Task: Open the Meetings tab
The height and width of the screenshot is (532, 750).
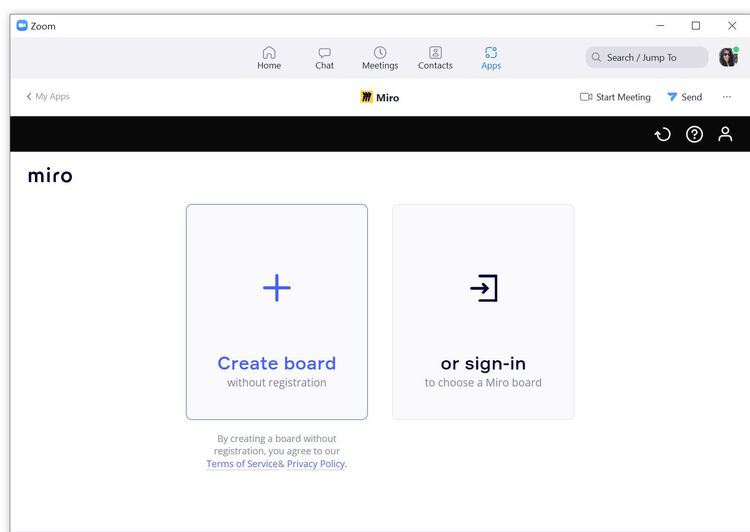Action: (x=380, y=58)
